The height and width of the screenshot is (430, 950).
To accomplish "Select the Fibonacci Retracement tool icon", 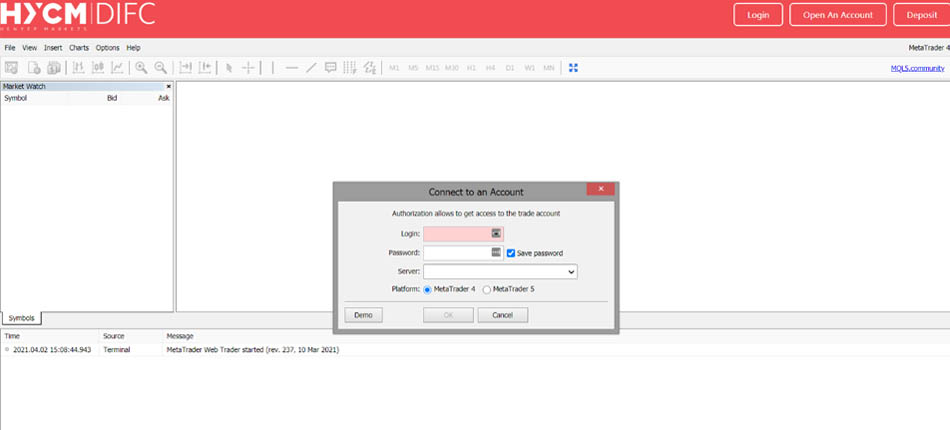I will click(x=370, y=68).
